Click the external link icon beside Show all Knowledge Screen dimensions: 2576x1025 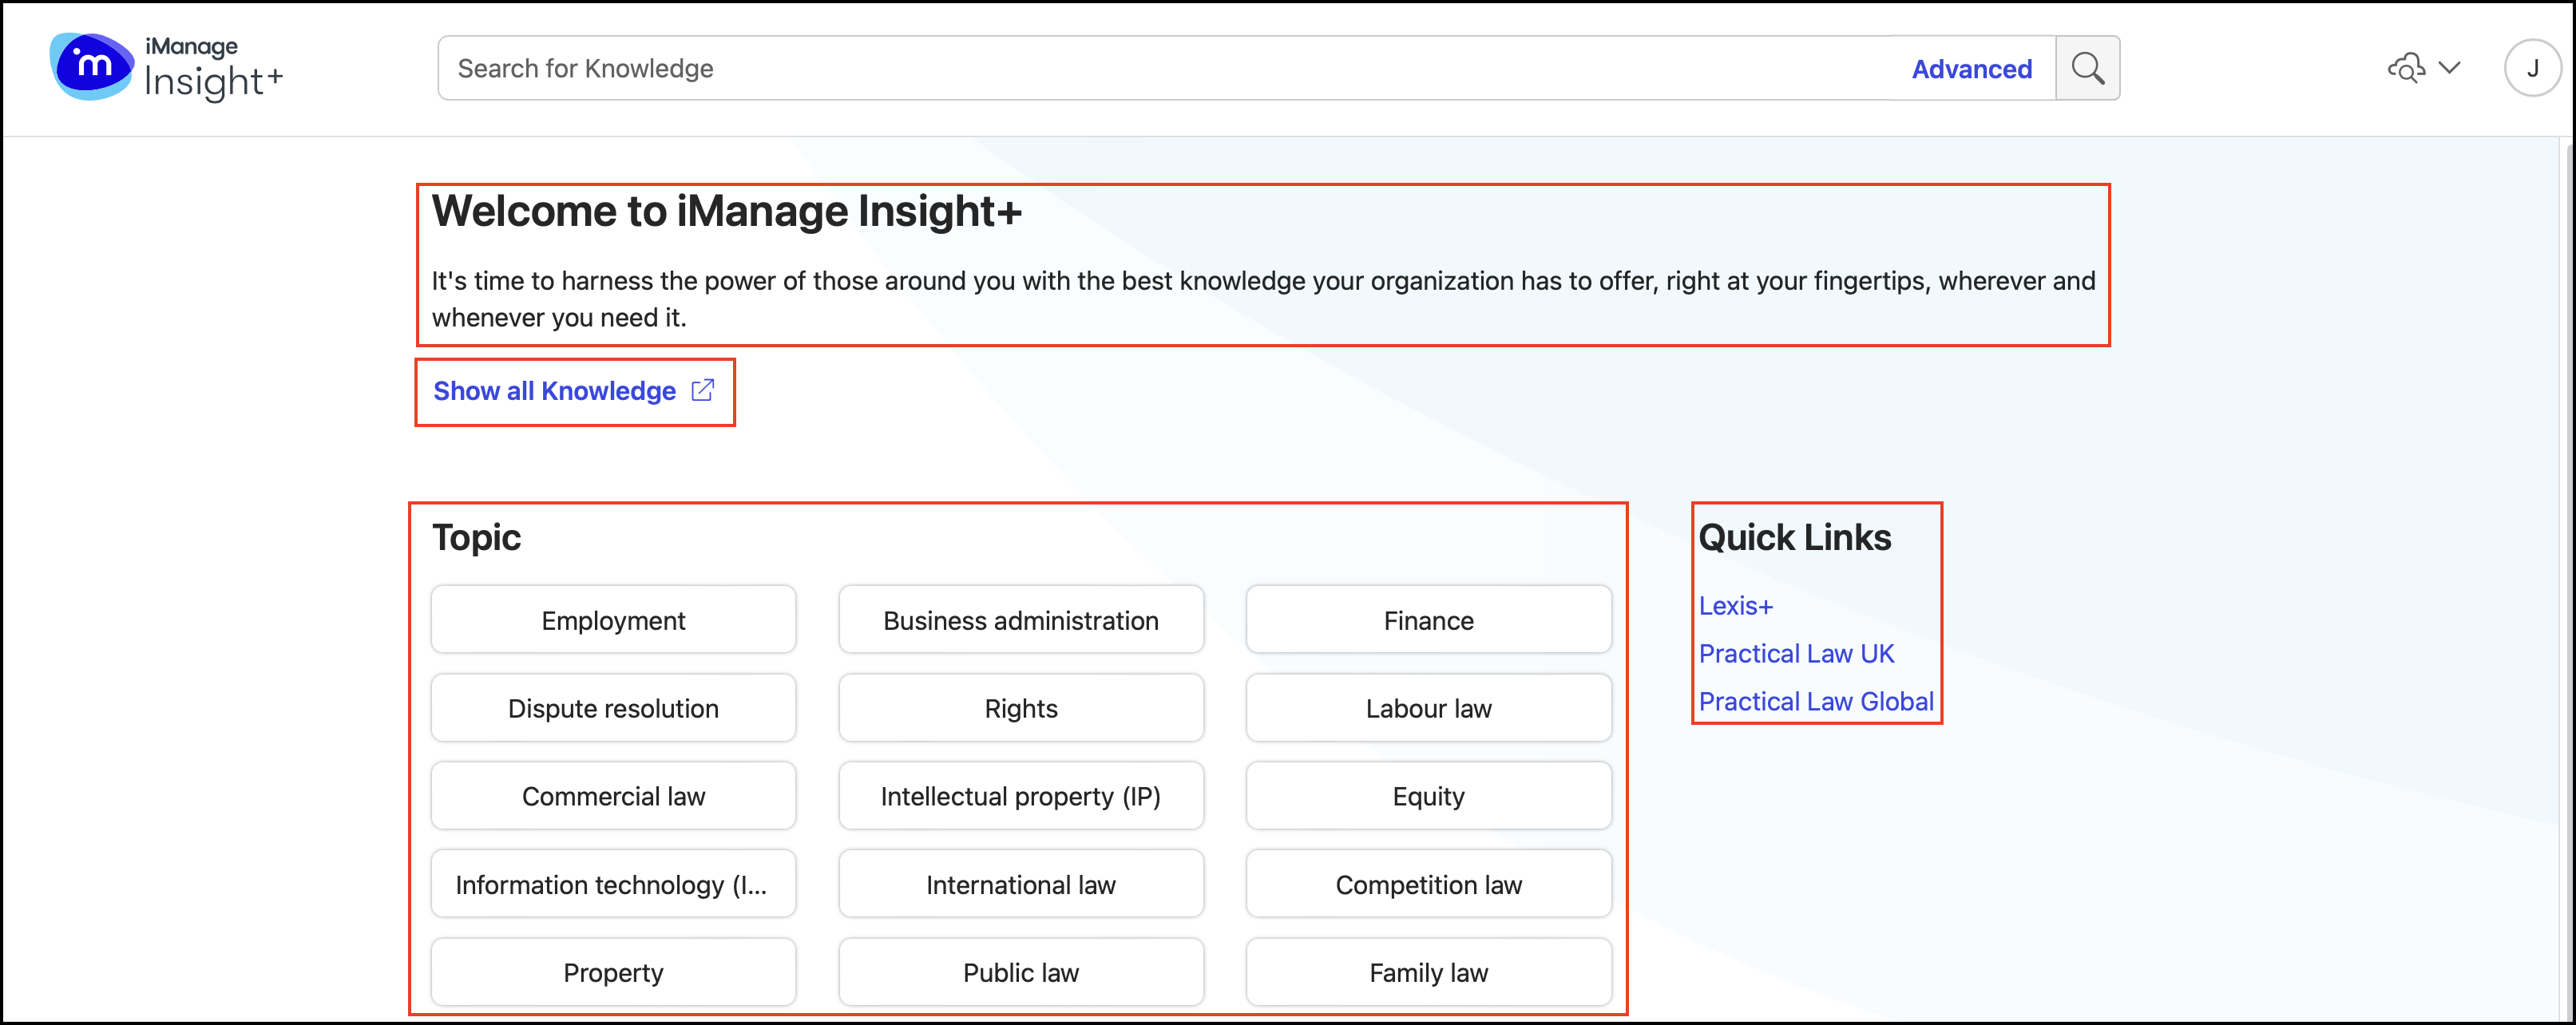[703, 390]
